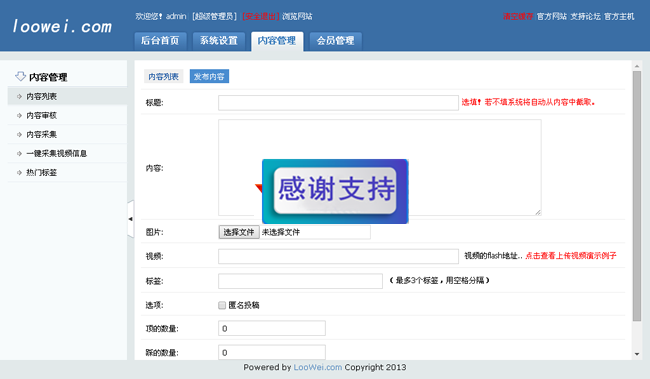
Task: Click the vertical scrollbar thumb
Action: tap(637, 196)
